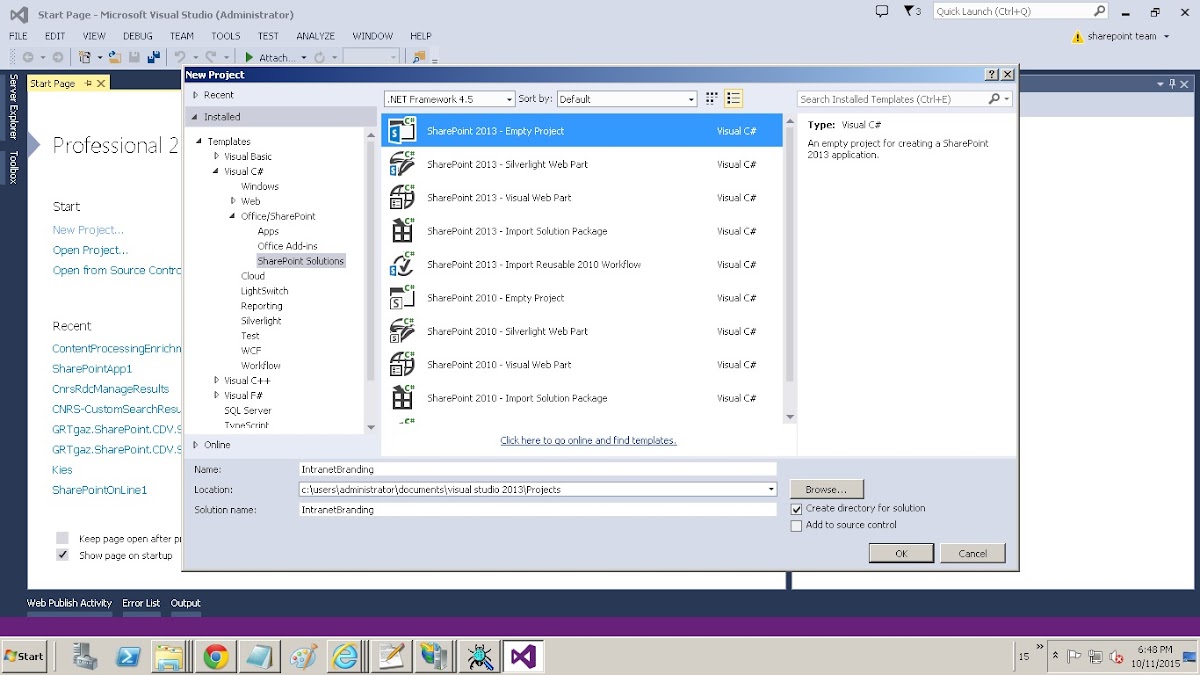This screenshot has width=1200, height=675.
Task: Select SharePoint 2013 Empty Project template icon
Action: [x=402, y=131]
